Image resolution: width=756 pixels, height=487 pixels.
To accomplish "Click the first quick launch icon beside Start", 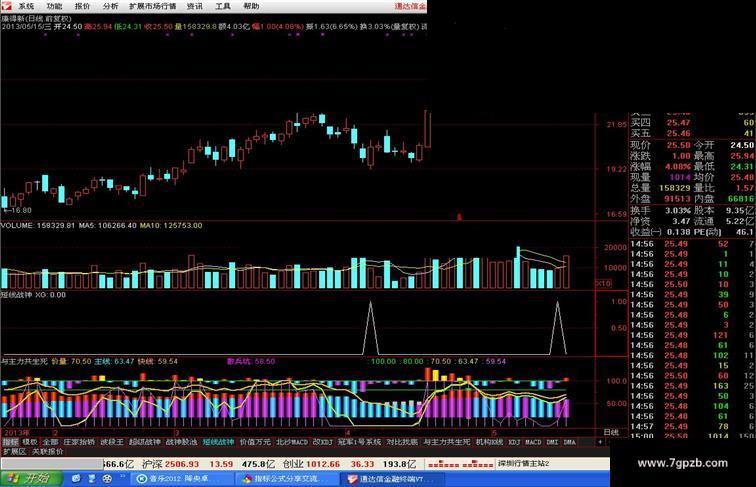I will pyautogui.click(x=76, y=479).
